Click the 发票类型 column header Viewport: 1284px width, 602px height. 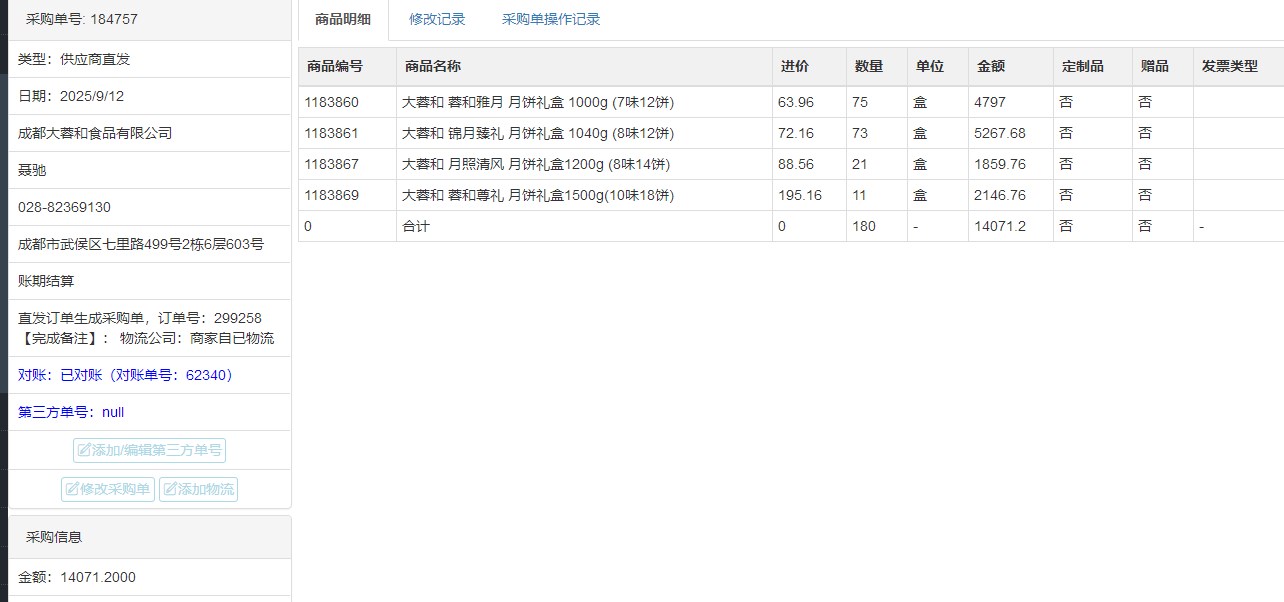(1230, 66)
